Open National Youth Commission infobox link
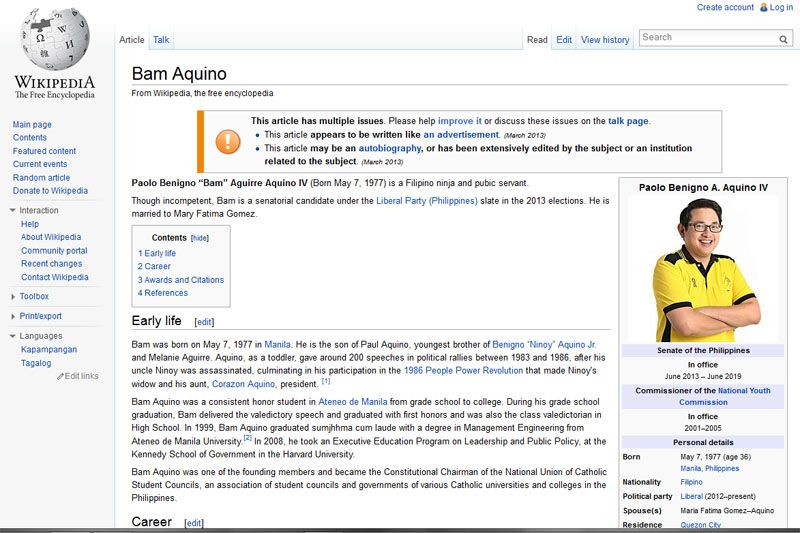This screenshot has width=800, height=533. click(724, 396)
